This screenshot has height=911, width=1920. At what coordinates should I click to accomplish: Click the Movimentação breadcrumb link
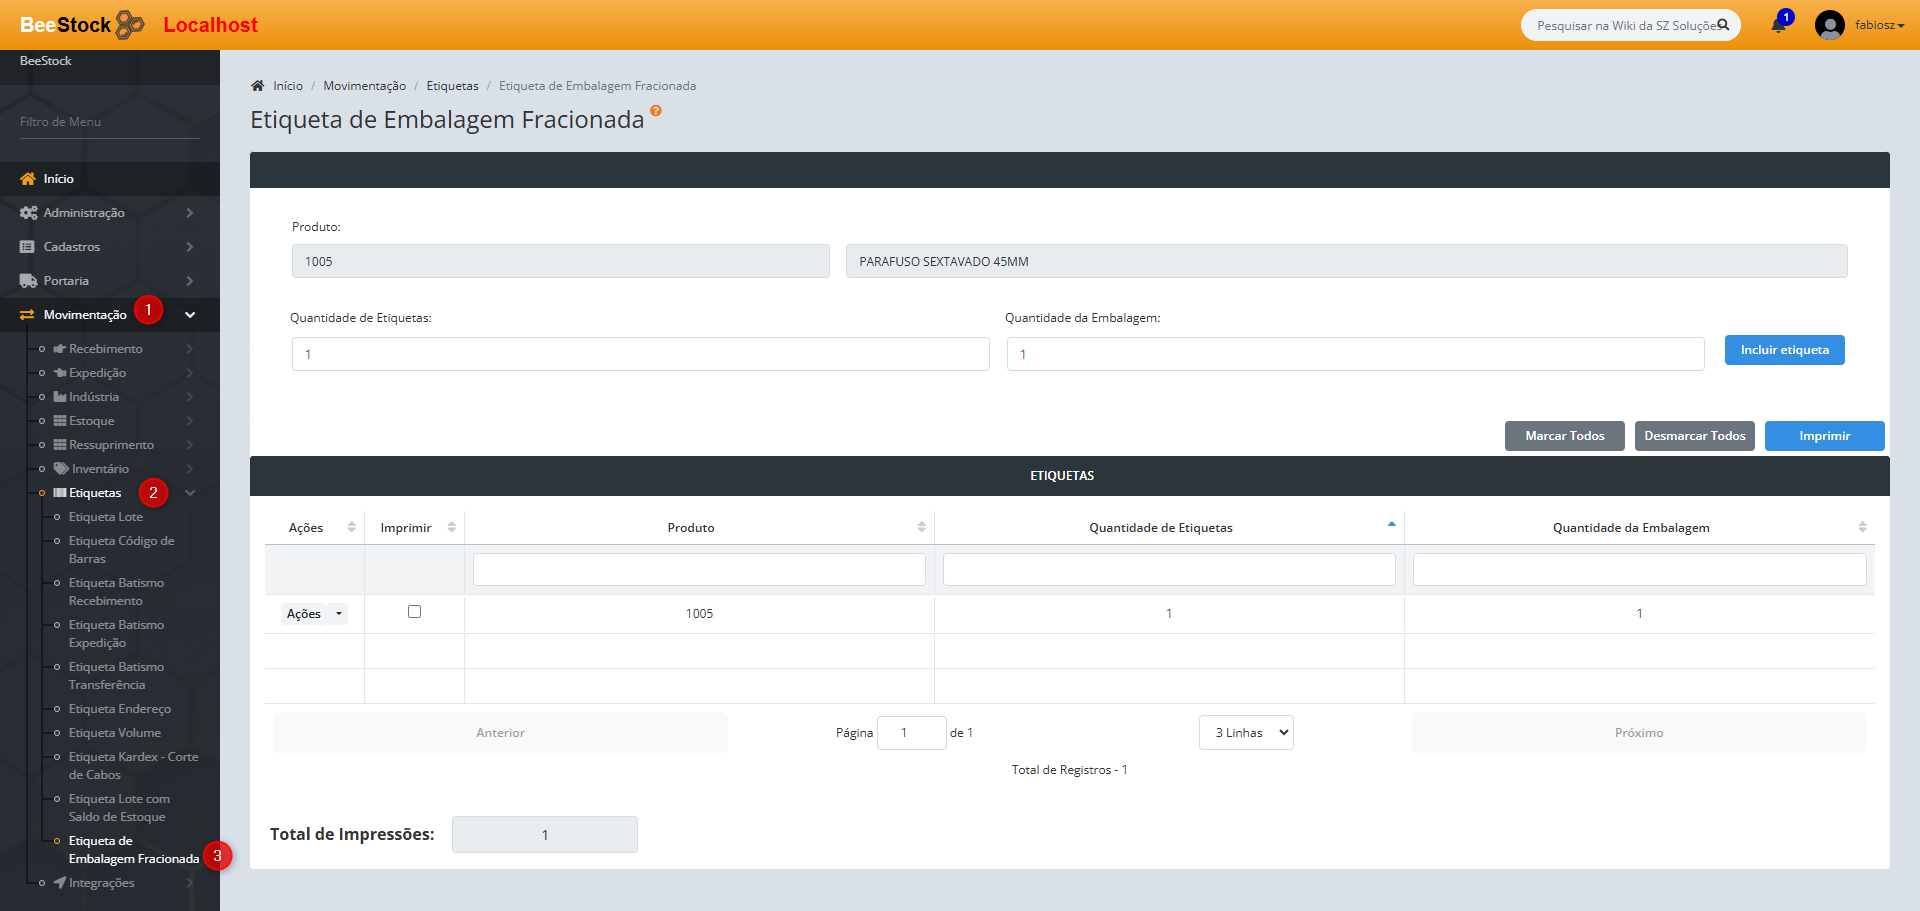point(364,86)
